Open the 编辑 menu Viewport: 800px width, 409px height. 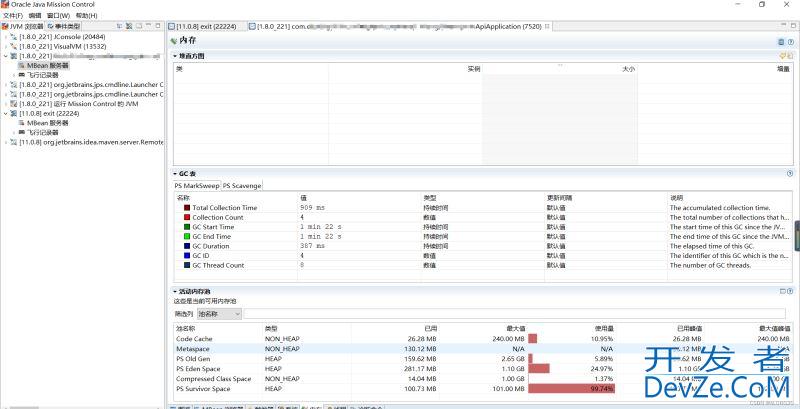[35, 16]
